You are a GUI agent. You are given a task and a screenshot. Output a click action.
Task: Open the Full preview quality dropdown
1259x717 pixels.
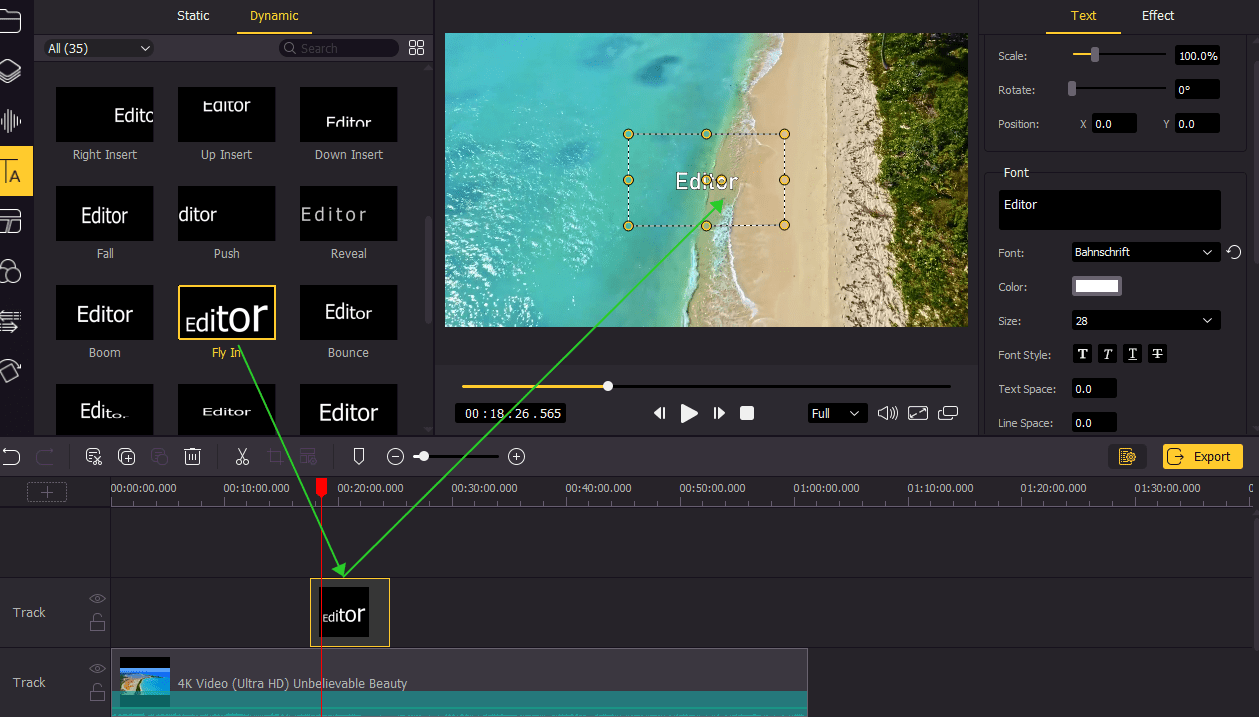(837, 413)
